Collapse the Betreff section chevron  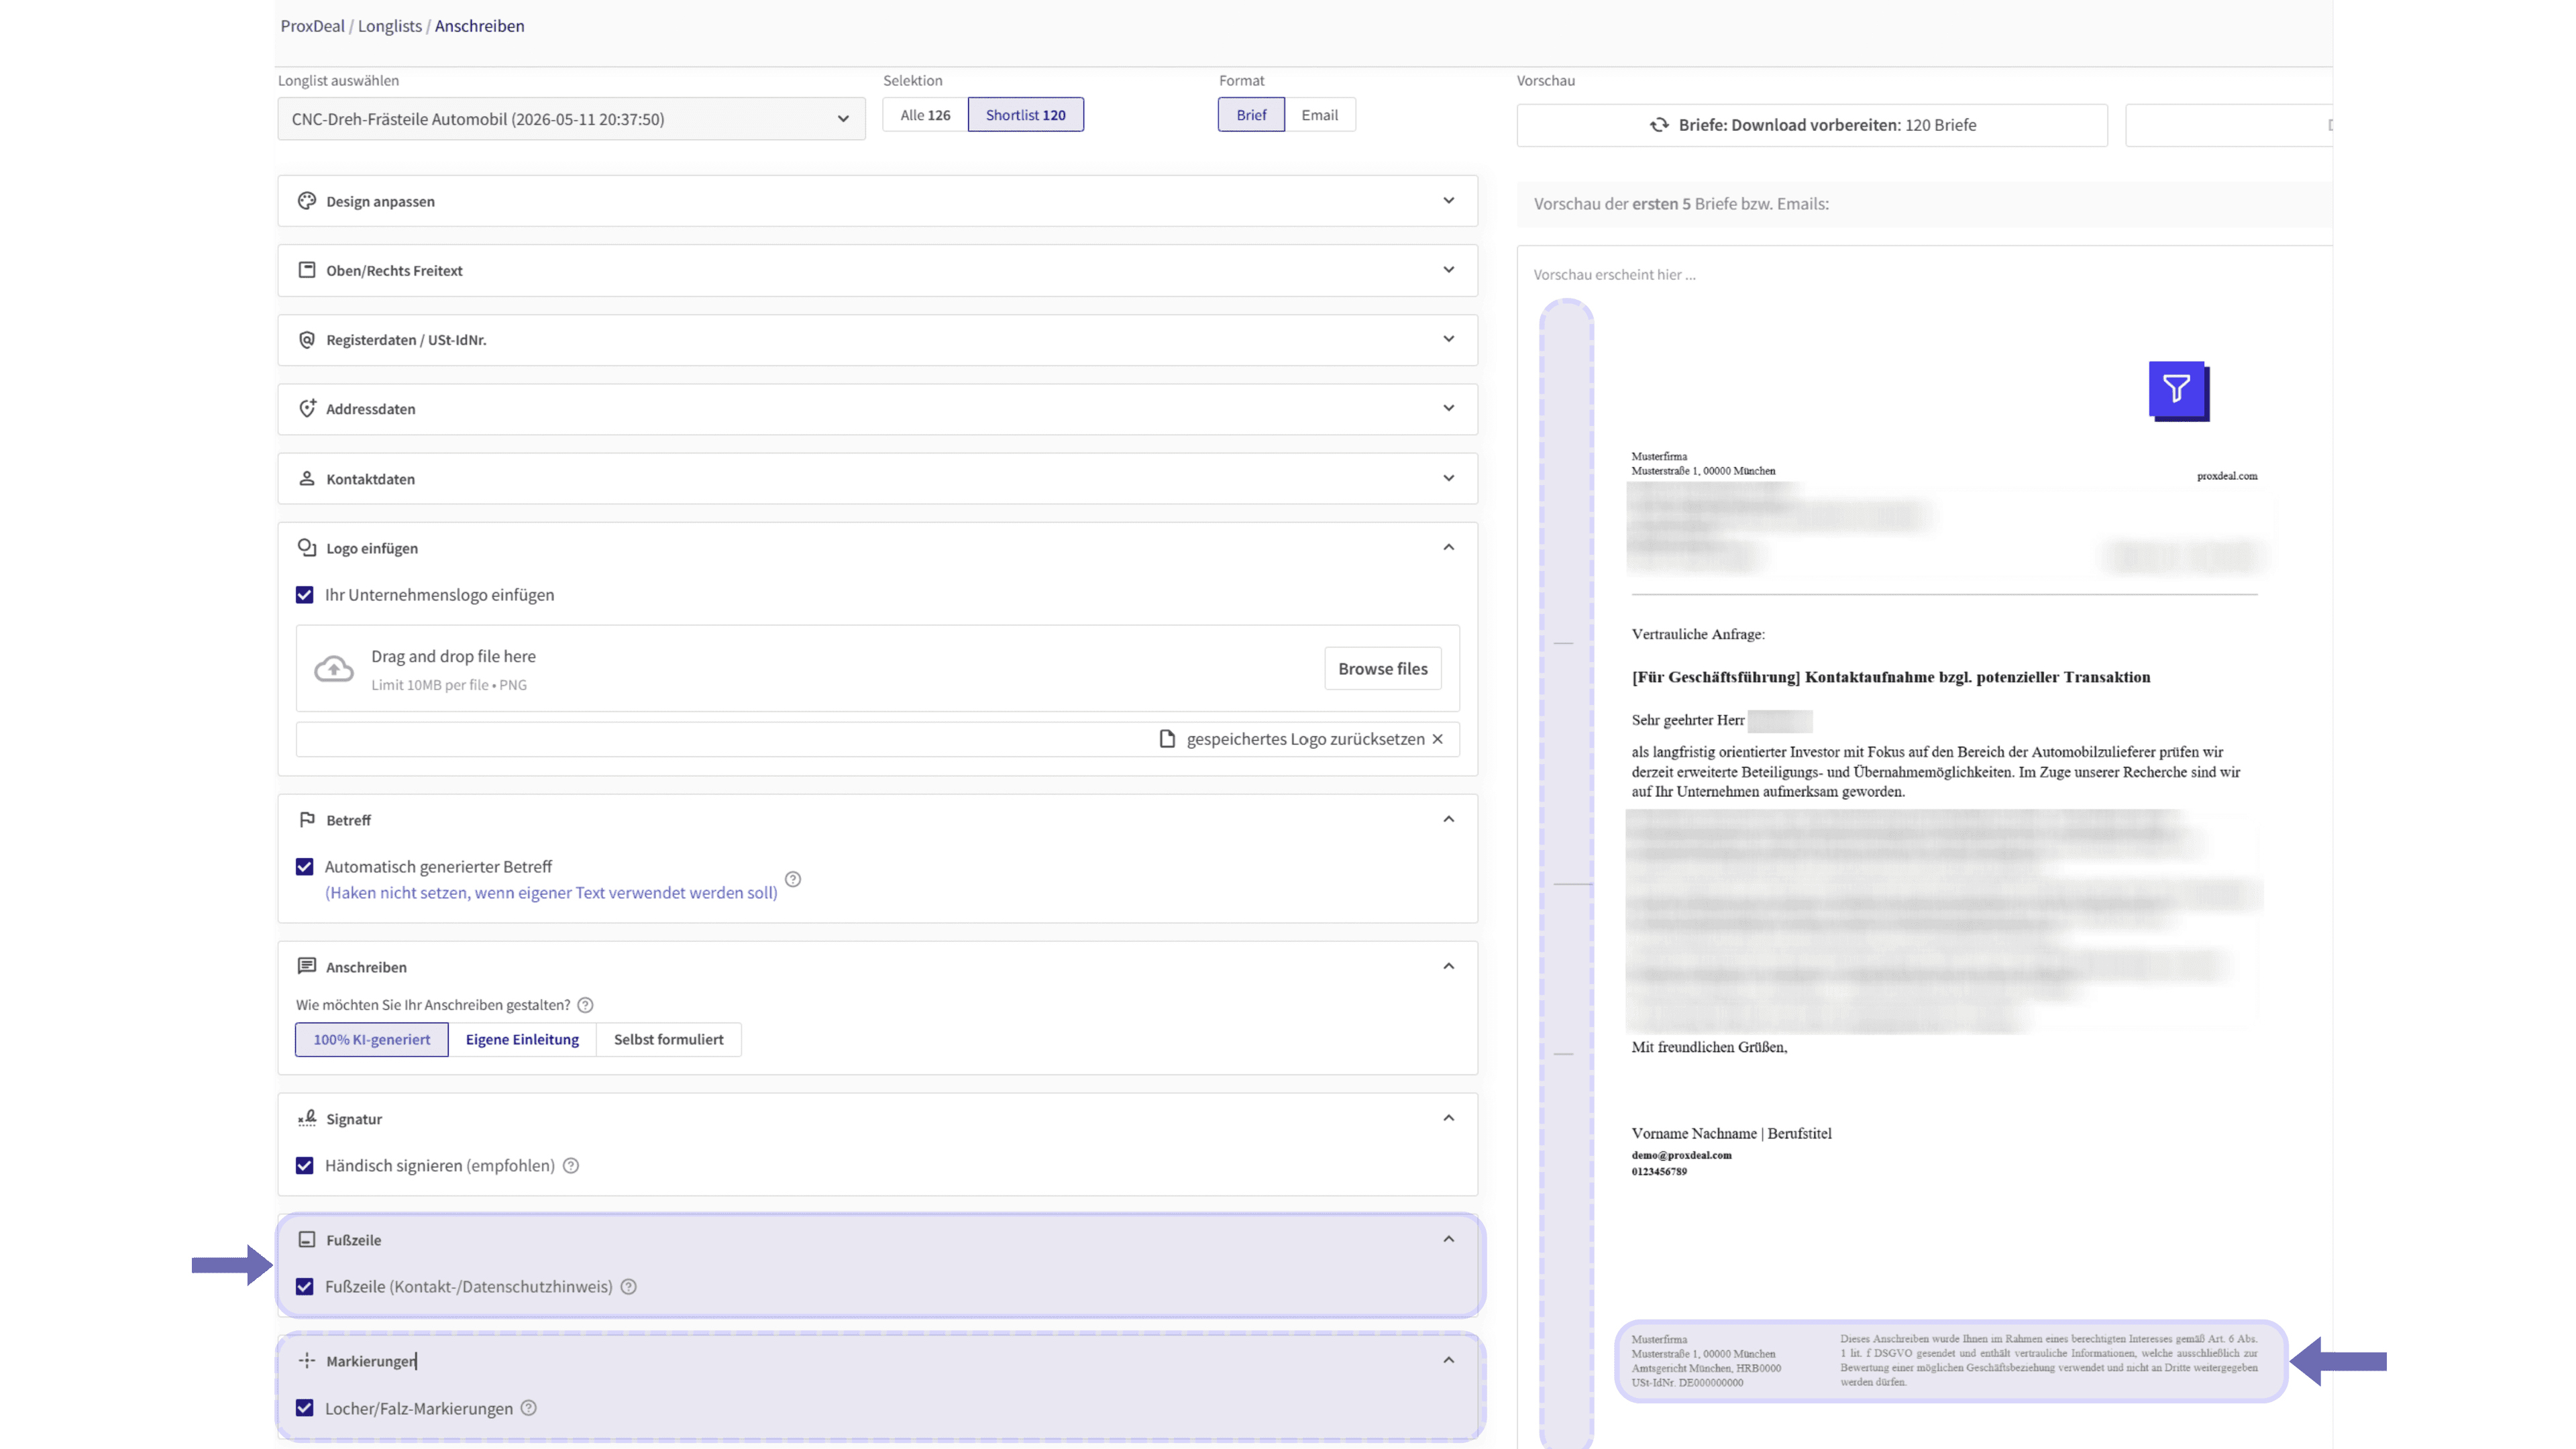point(1449,819)
